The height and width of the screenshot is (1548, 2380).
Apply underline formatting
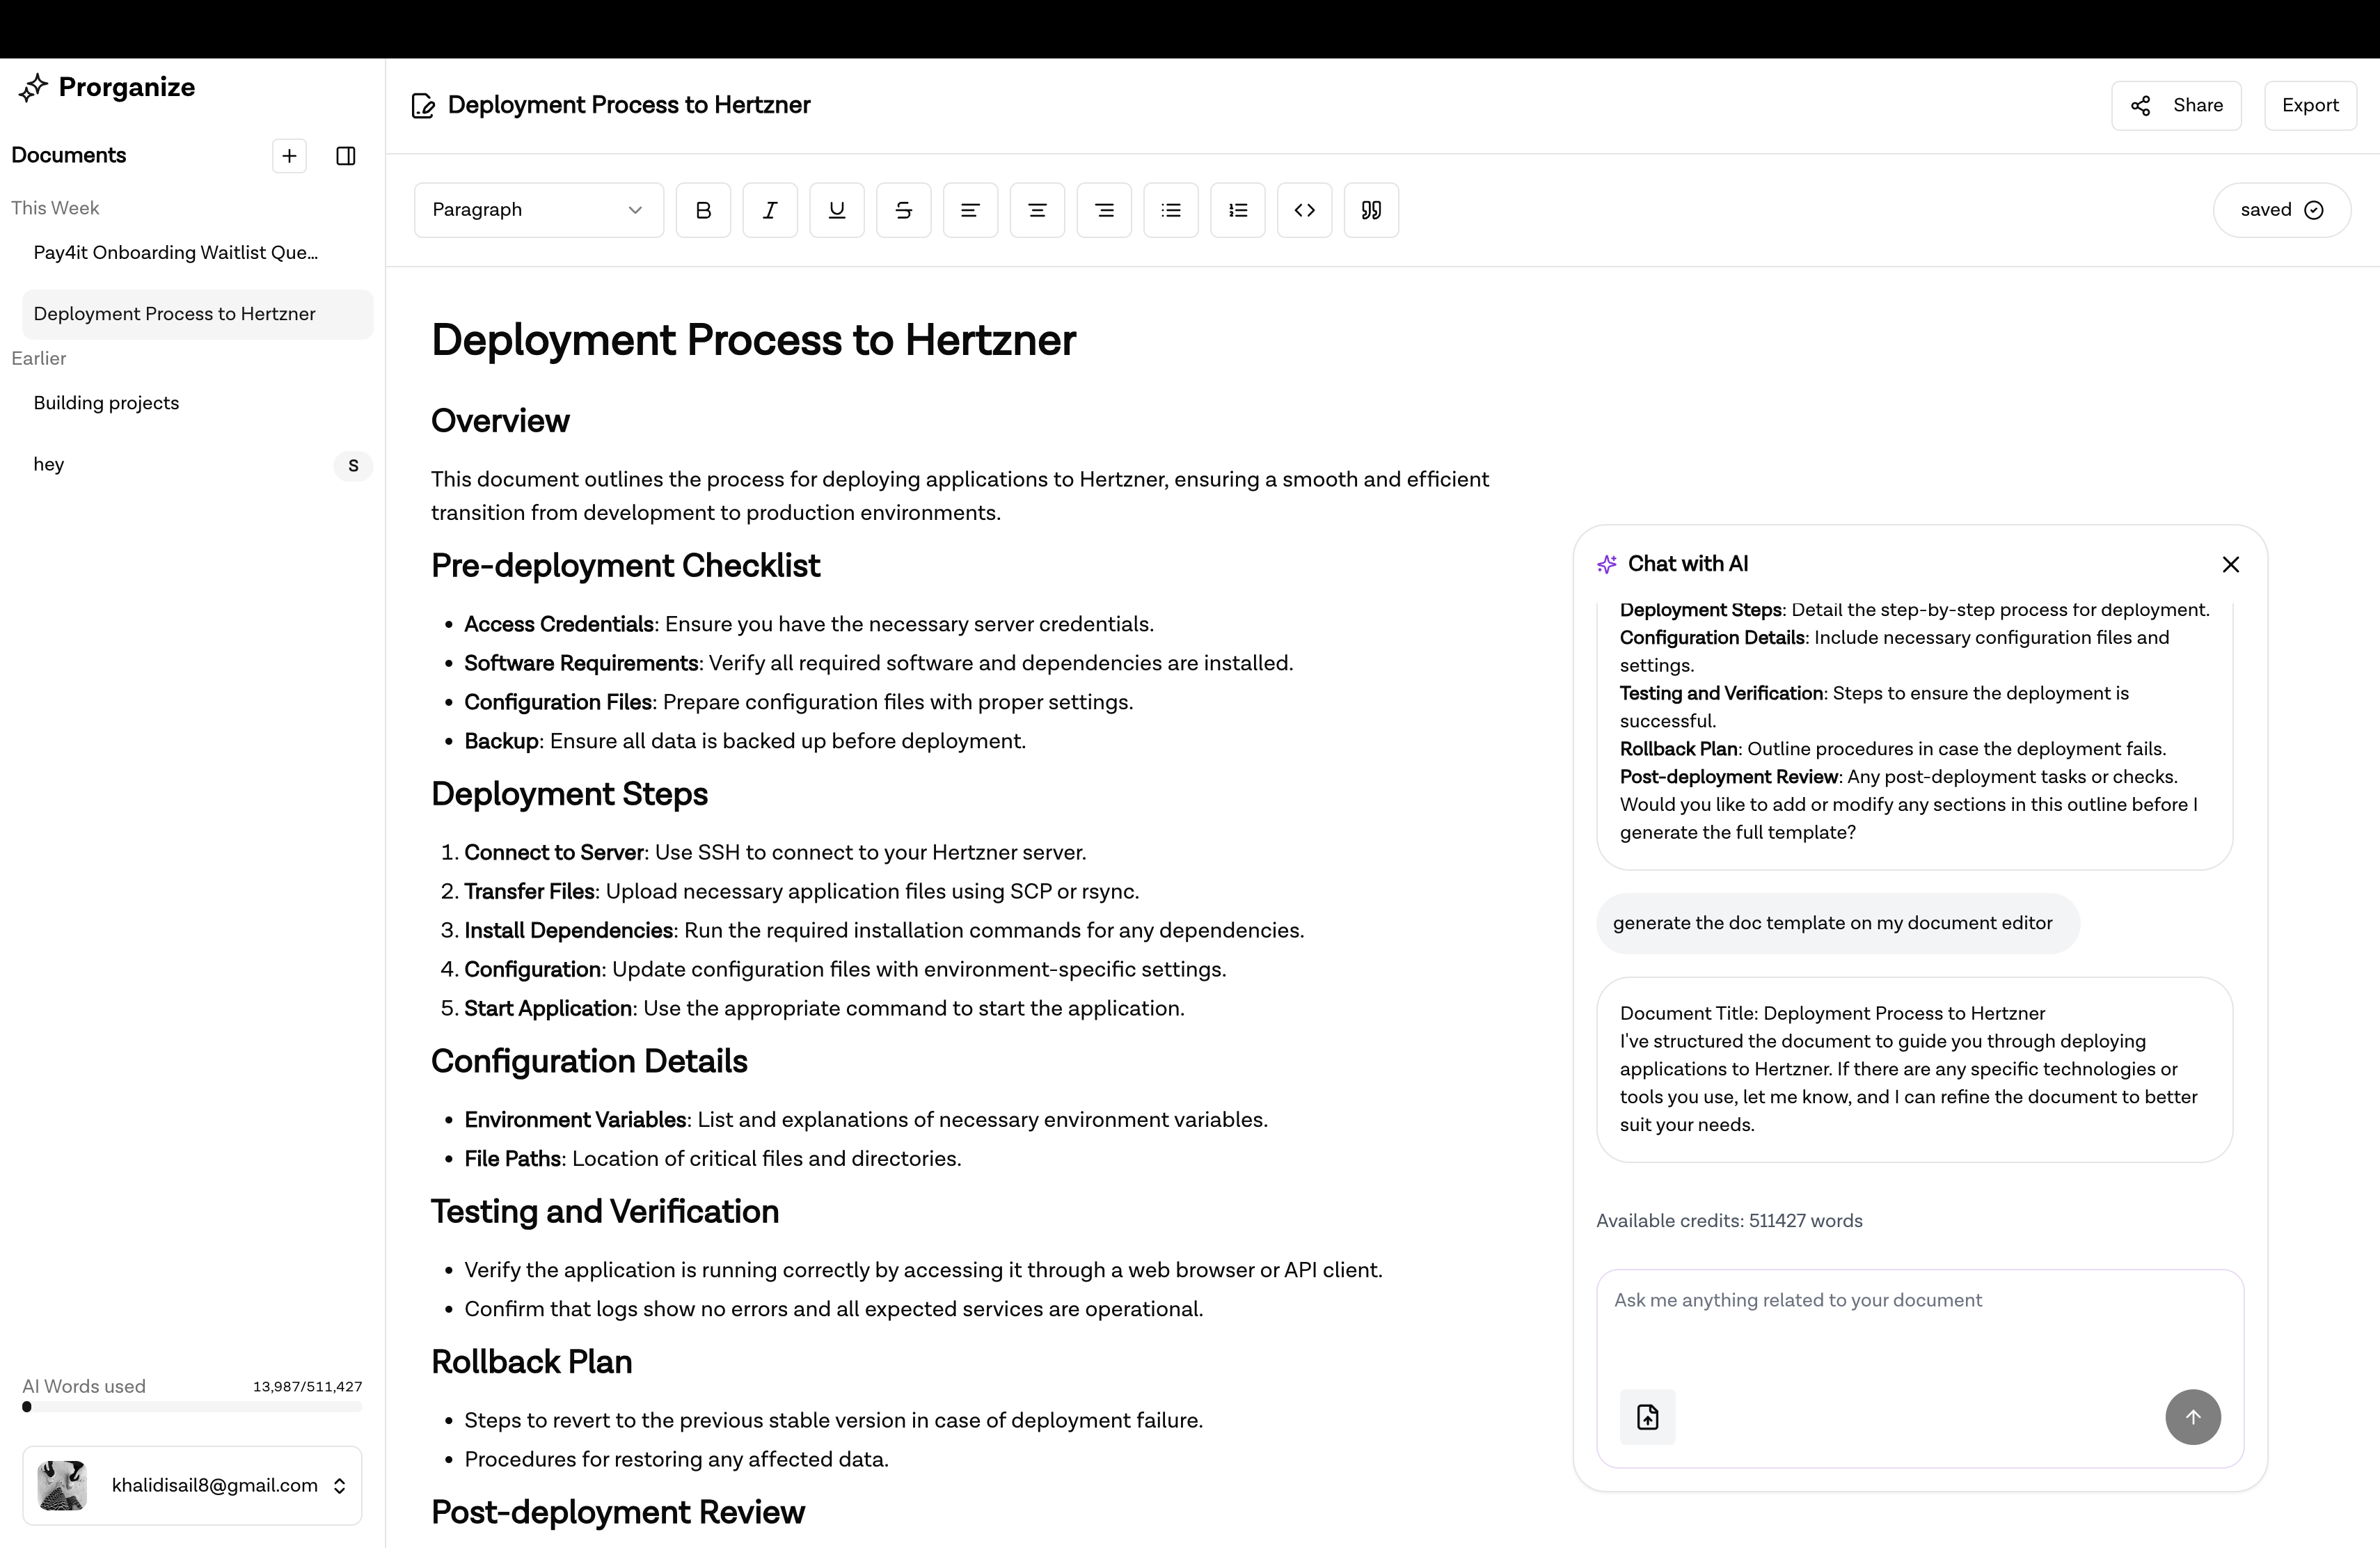click(837, 210)
